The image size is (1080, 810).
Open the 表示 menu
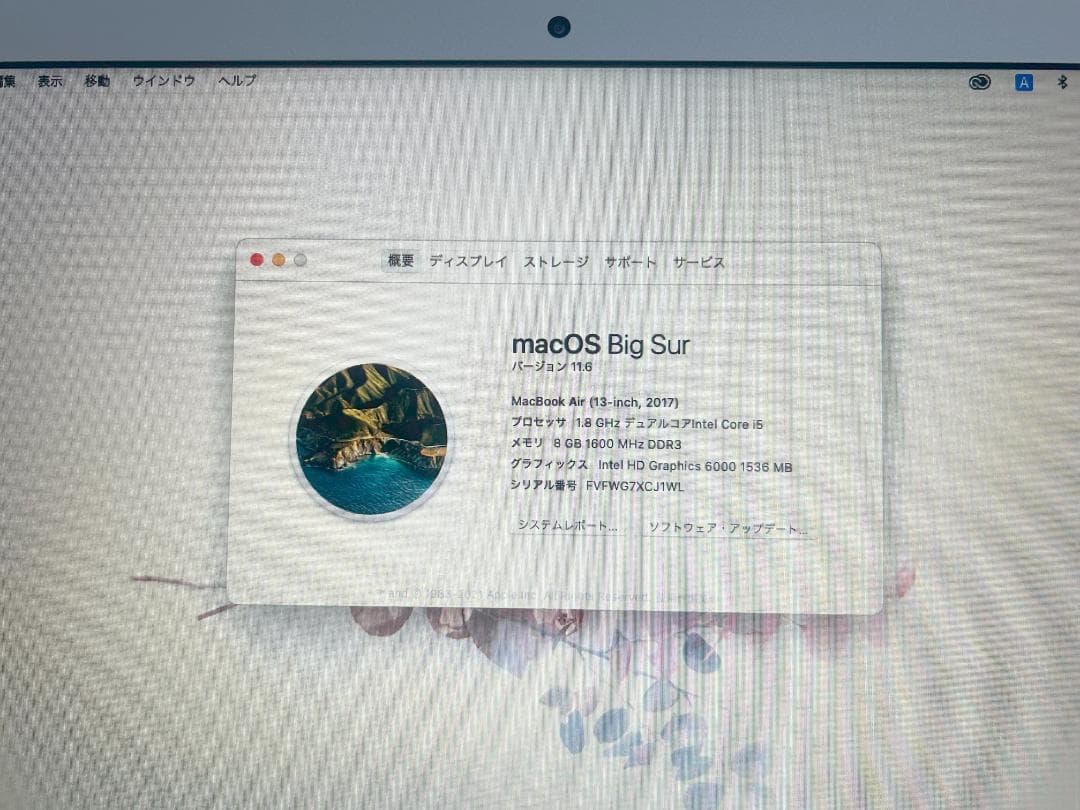tap(50, 81)
